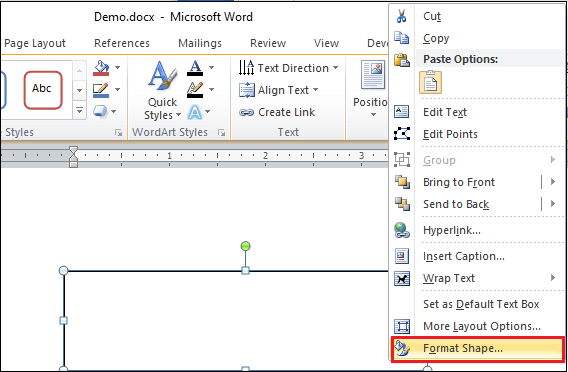
Task: Click the top-left corner handle of text box
Action: click(x=63, y=270)
